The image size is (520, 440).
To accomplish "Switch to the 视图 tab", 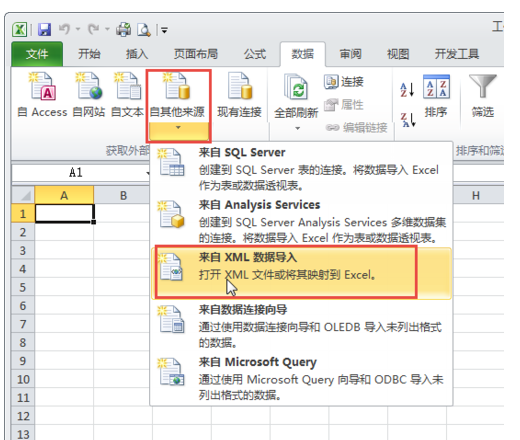I will click(398, 54).
